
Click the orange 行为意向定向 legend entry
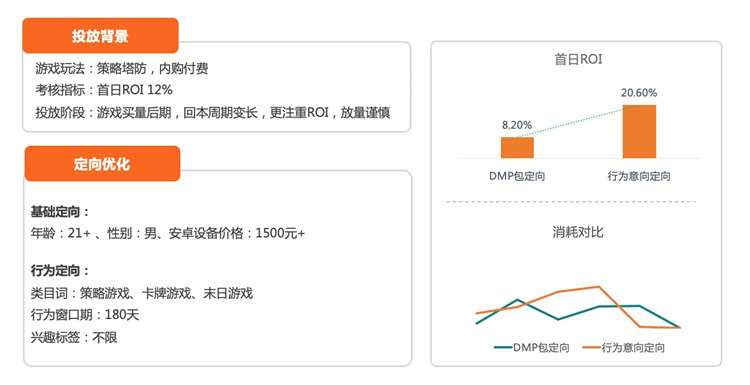[x=624, y=348]
